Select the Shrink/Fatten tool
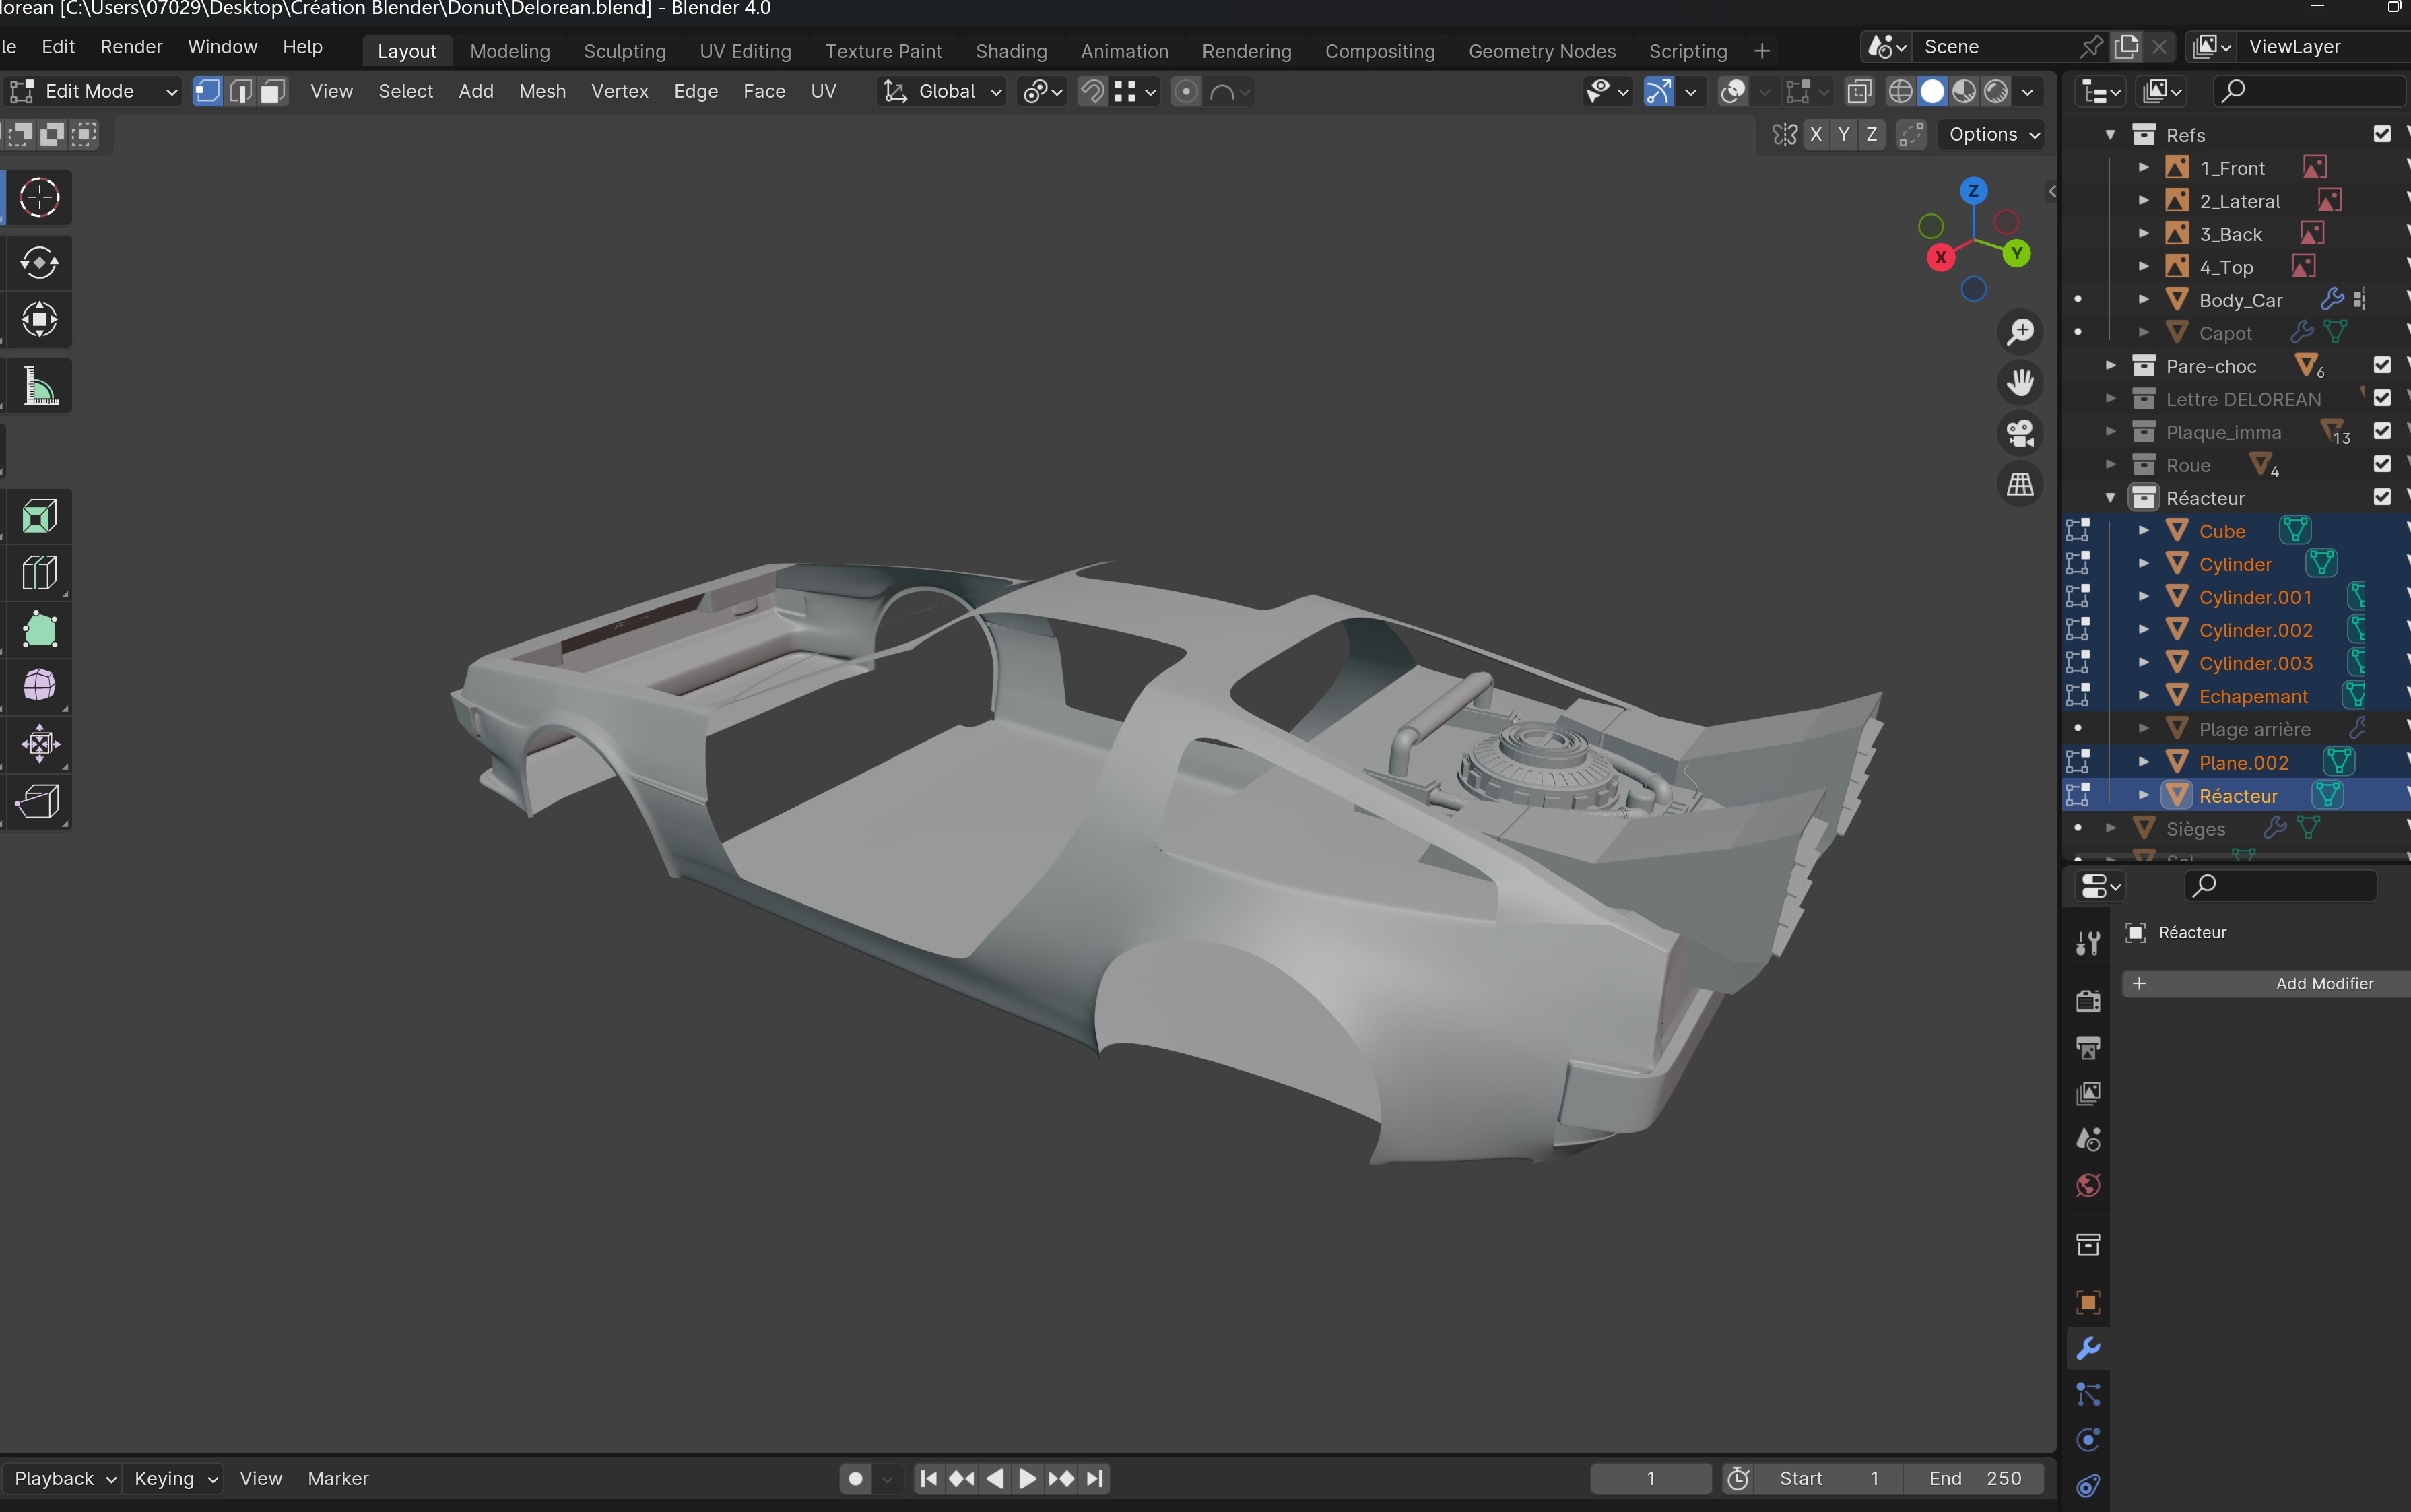 pyautogui.click(x=39, y=744)
